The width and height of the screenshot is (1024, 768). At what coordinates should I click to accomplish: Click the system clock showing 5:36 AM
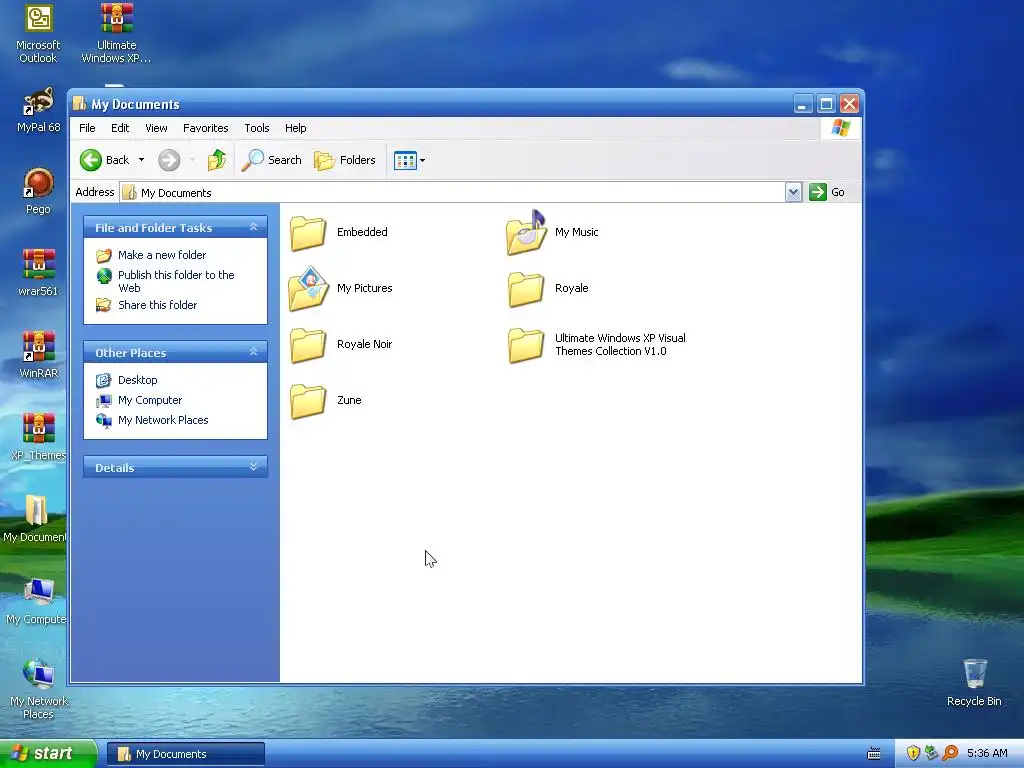(x=987, y=754)
